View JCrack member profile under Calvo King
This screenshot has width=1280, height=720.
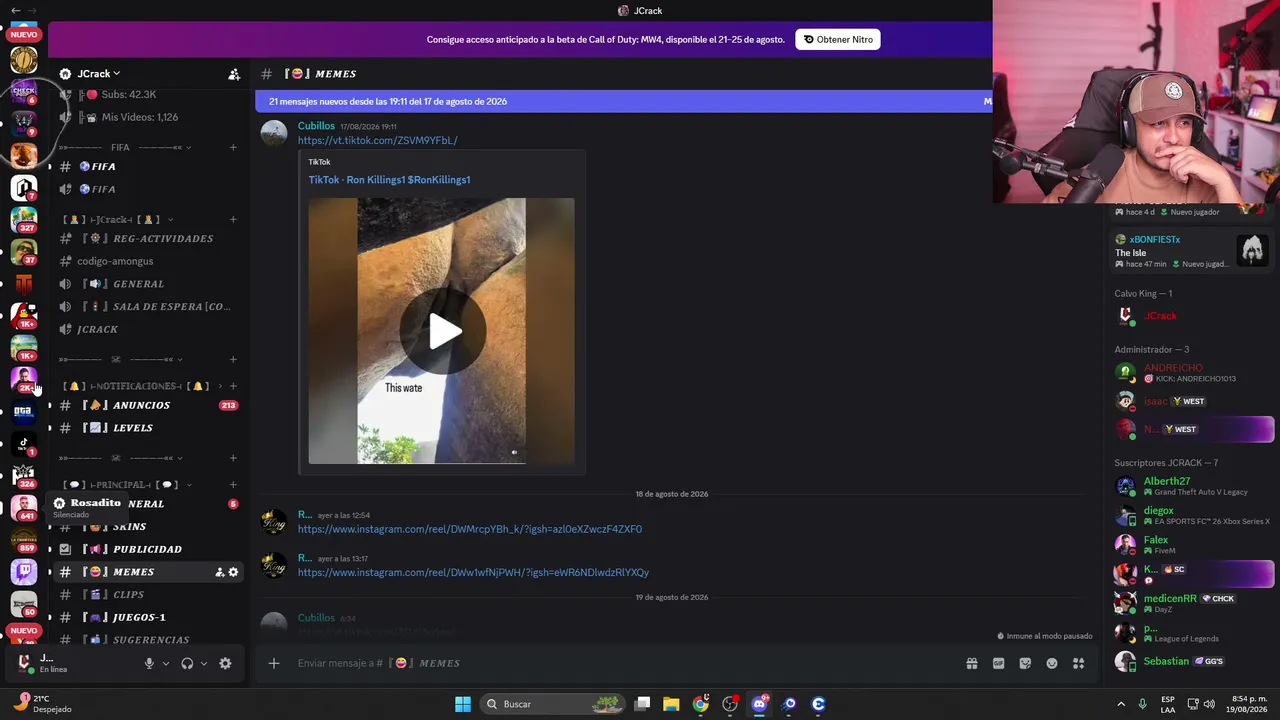click(x=1194, y=316)
